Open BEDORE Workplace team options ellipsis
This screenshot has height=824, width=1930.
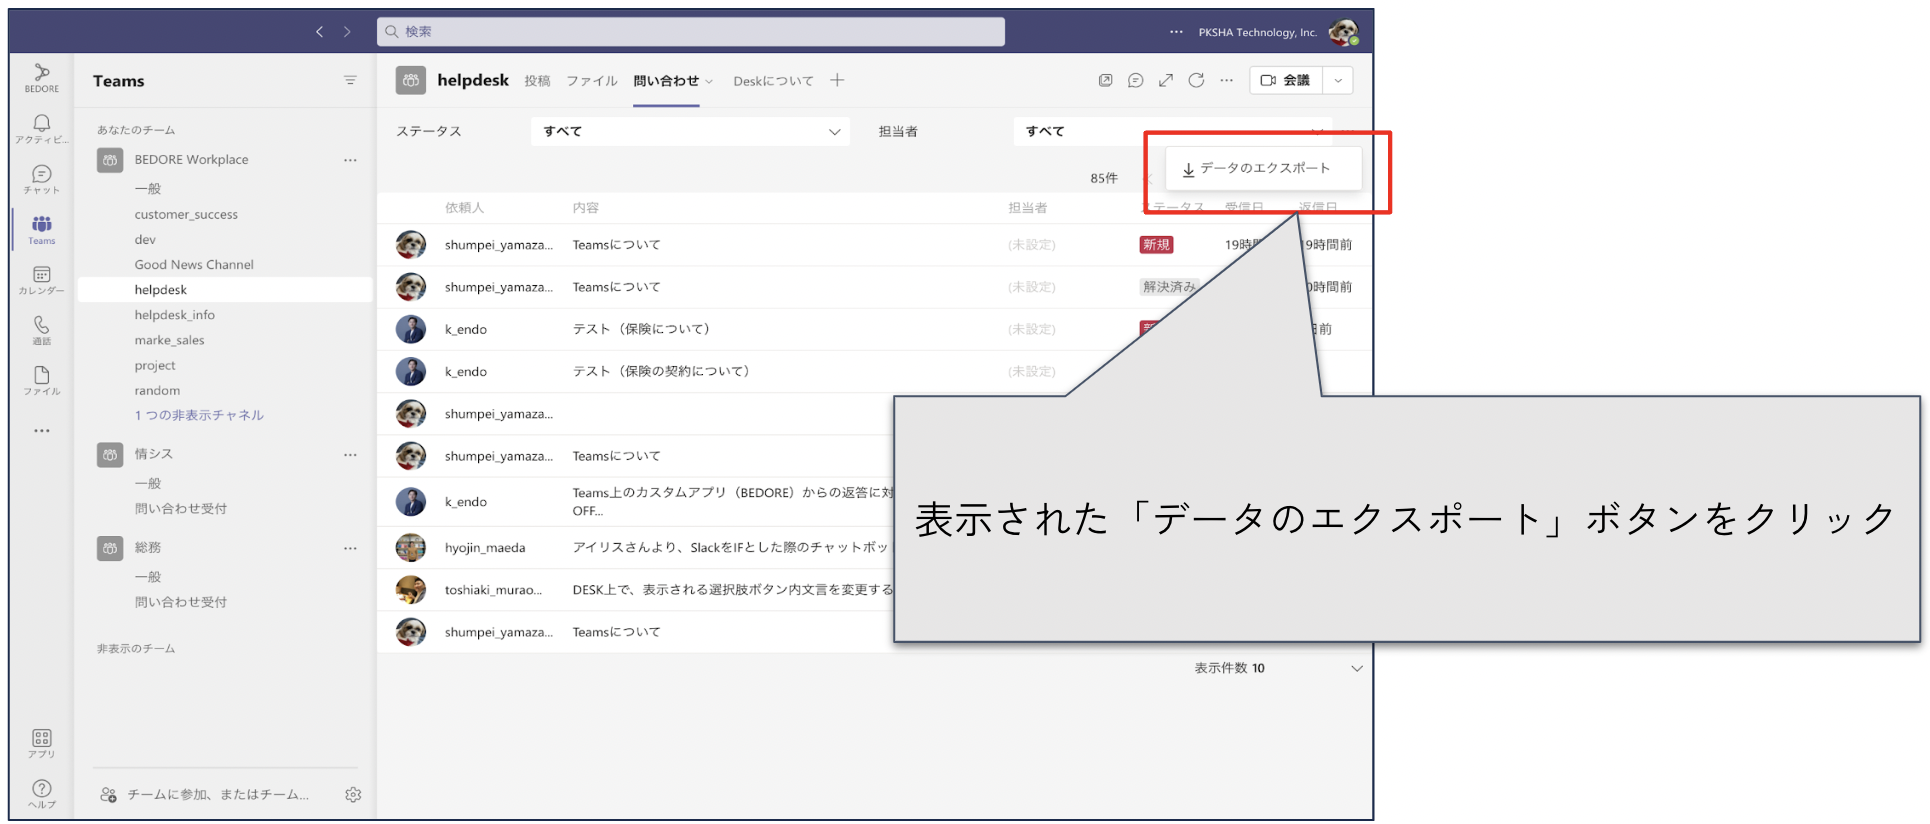(350, 160)
